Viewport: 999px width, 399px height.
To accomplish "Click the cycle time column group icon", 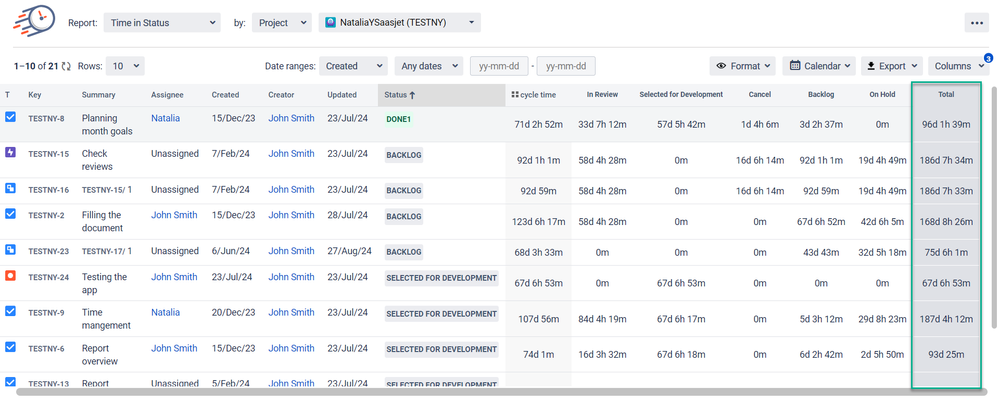I will point(515,94).
